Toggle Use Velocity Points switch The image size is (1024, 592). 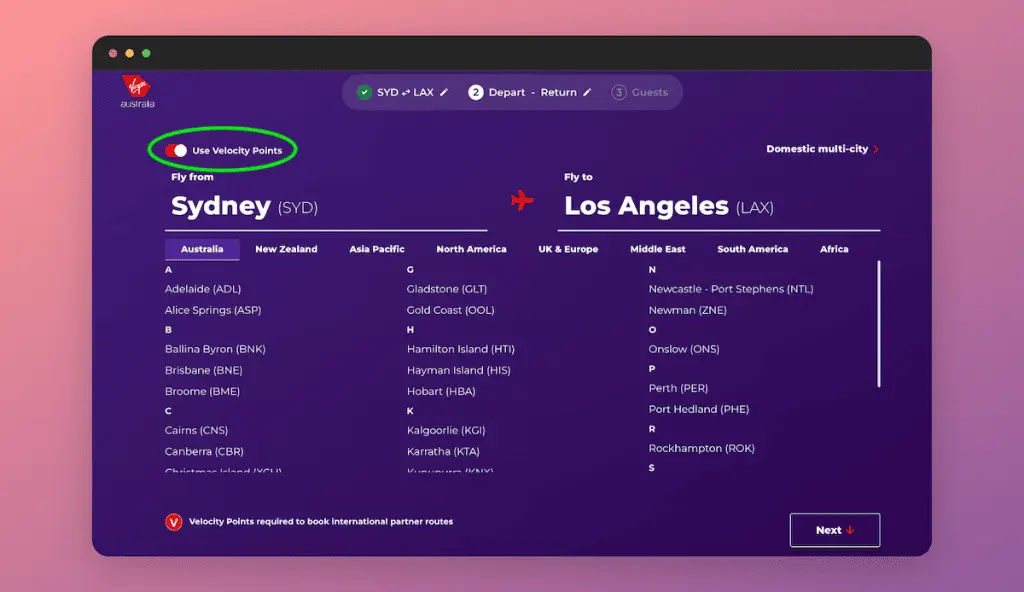[176, 150]
